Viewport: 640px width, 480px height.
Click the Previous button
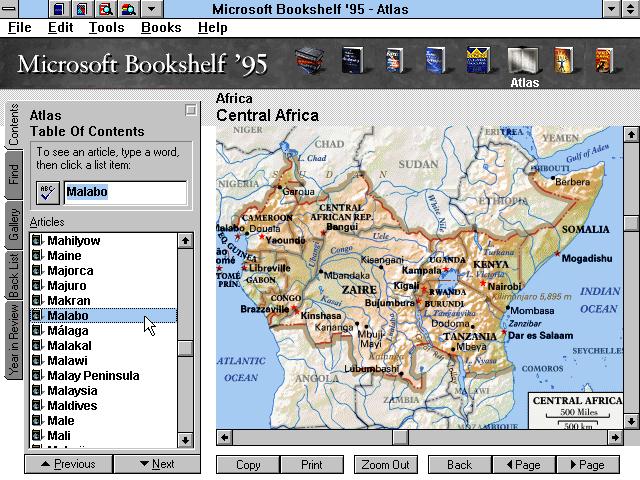(x=69, y=464)
